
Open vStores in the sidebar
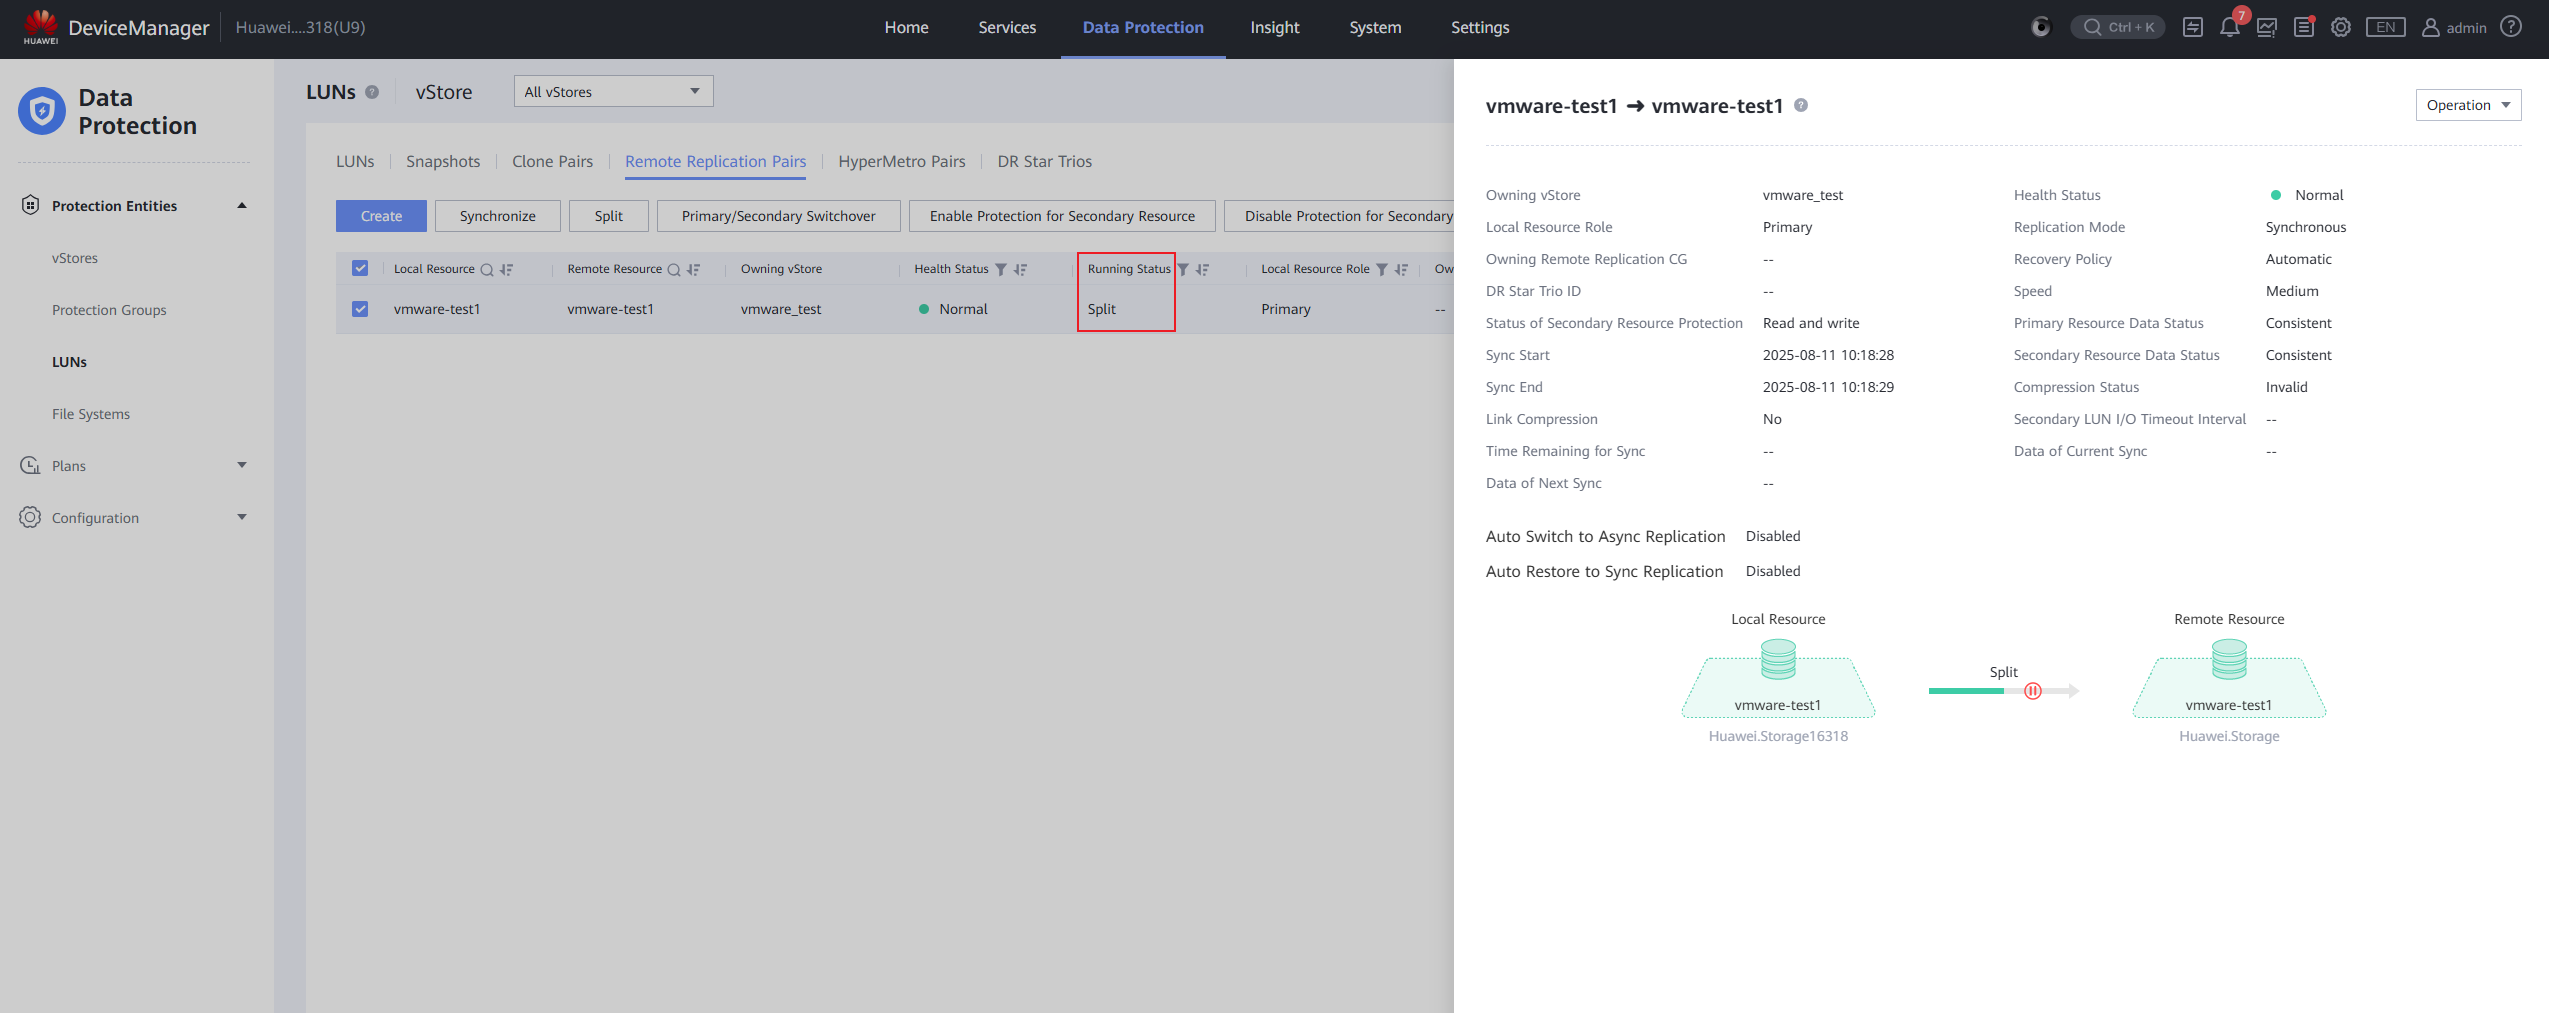tap(75, 258)
